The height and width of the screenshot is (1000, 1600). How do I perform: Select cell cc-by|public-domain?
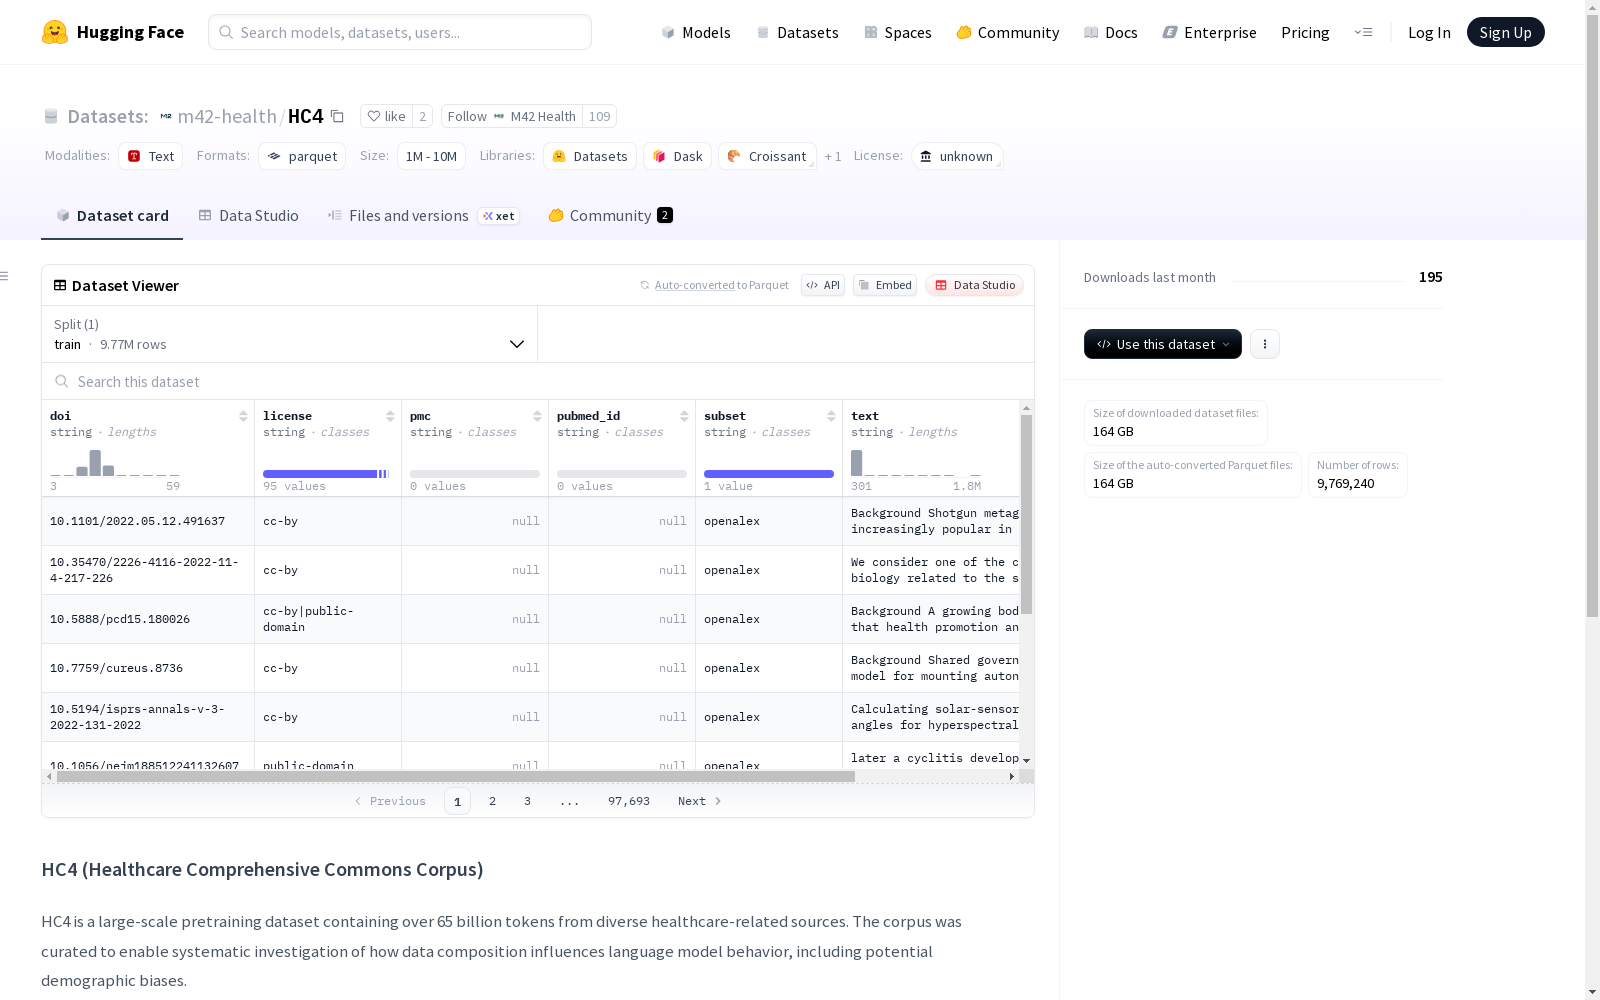click(x=328, y=619)
